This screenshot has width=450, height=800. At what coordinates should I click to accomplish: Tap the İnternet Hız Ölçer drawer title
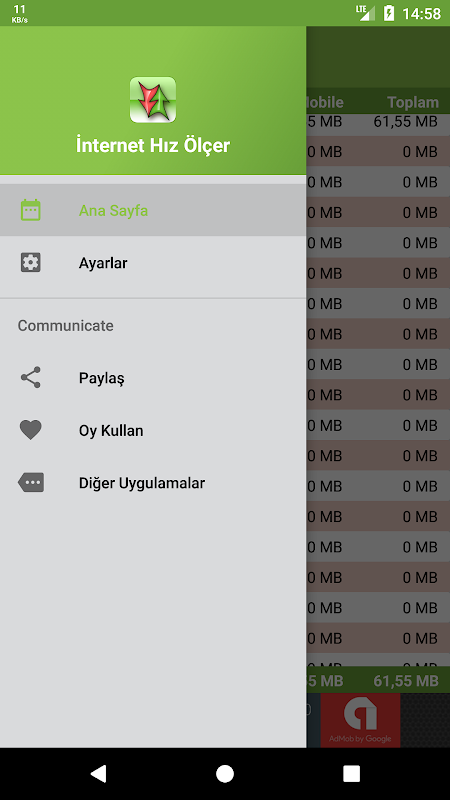(x=153, y=145)
